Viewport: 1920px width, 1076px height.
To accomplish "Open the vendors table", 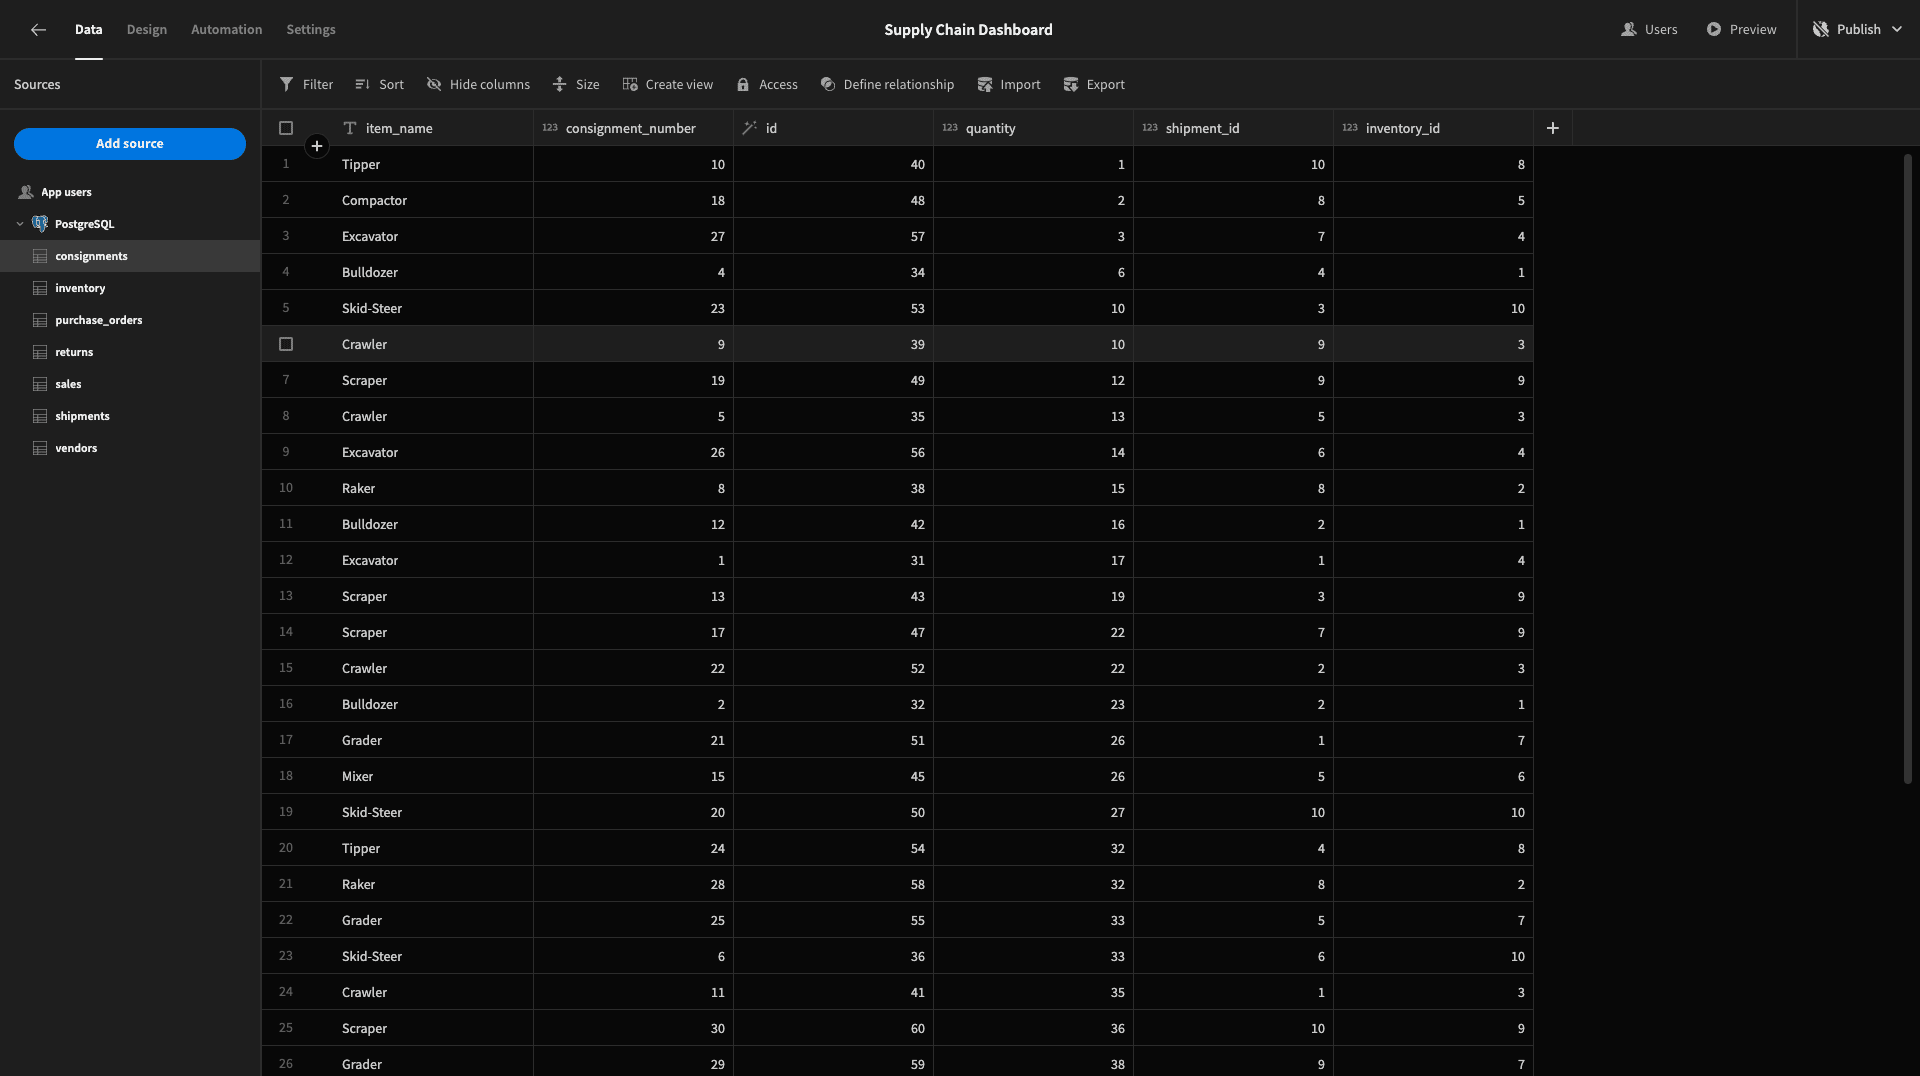I will 130,448.
